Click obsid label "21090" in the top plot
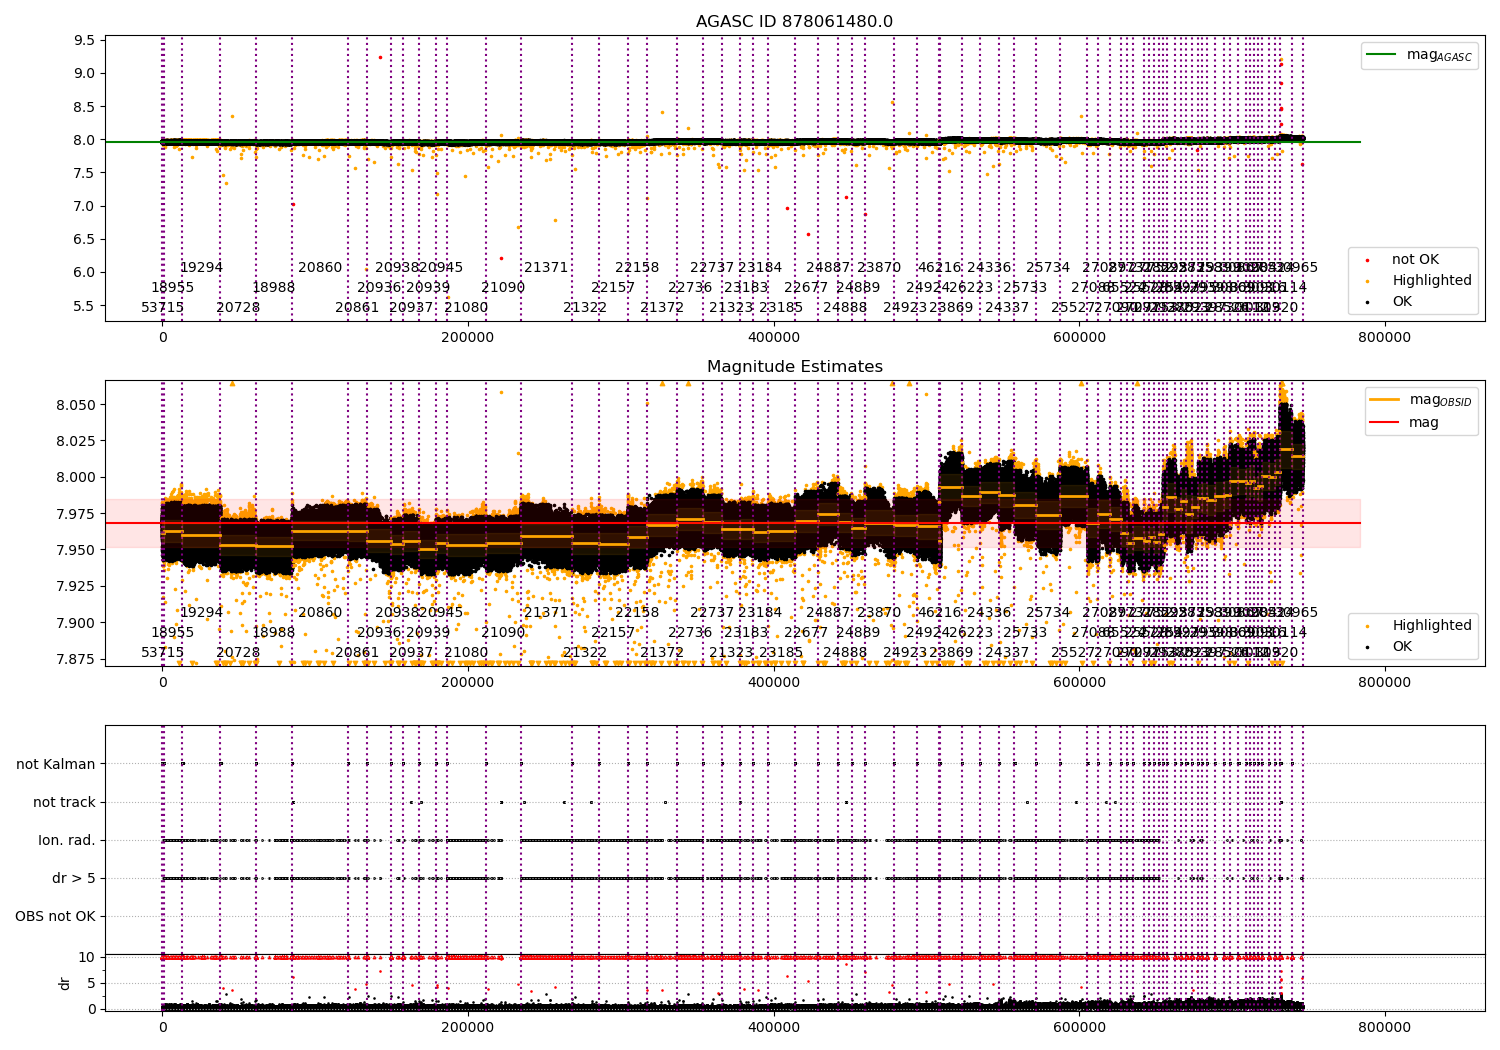This screenshot has height=1050, width=1500. click(x=503, y=288)
